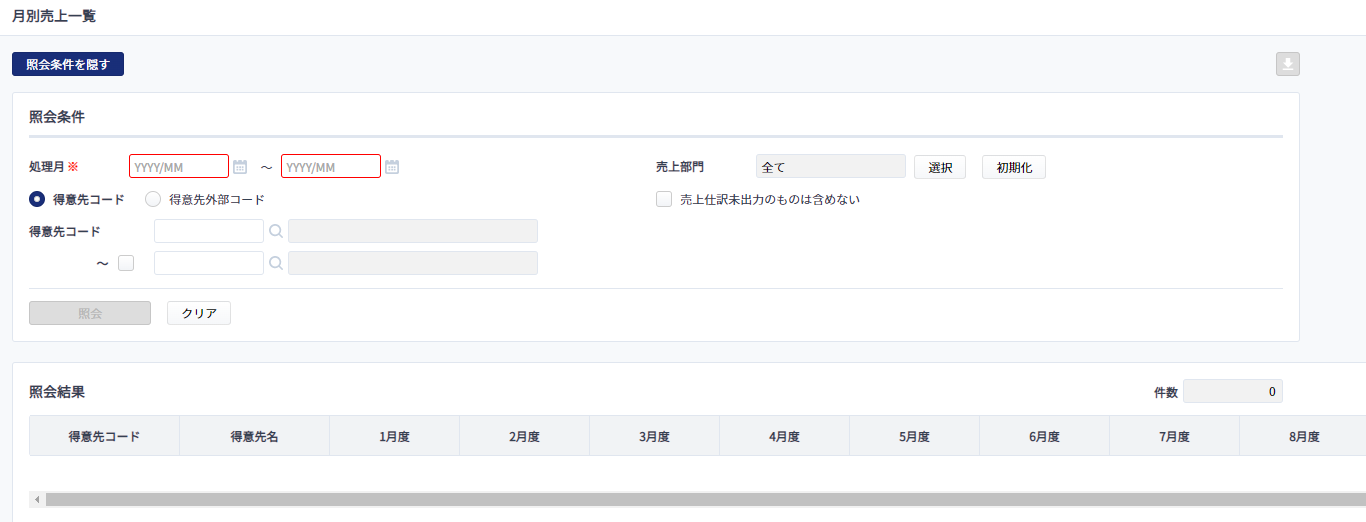This screenshot has width=1366, height=522.
Task: Click the first 得意先コード input field
Action: 209,231
